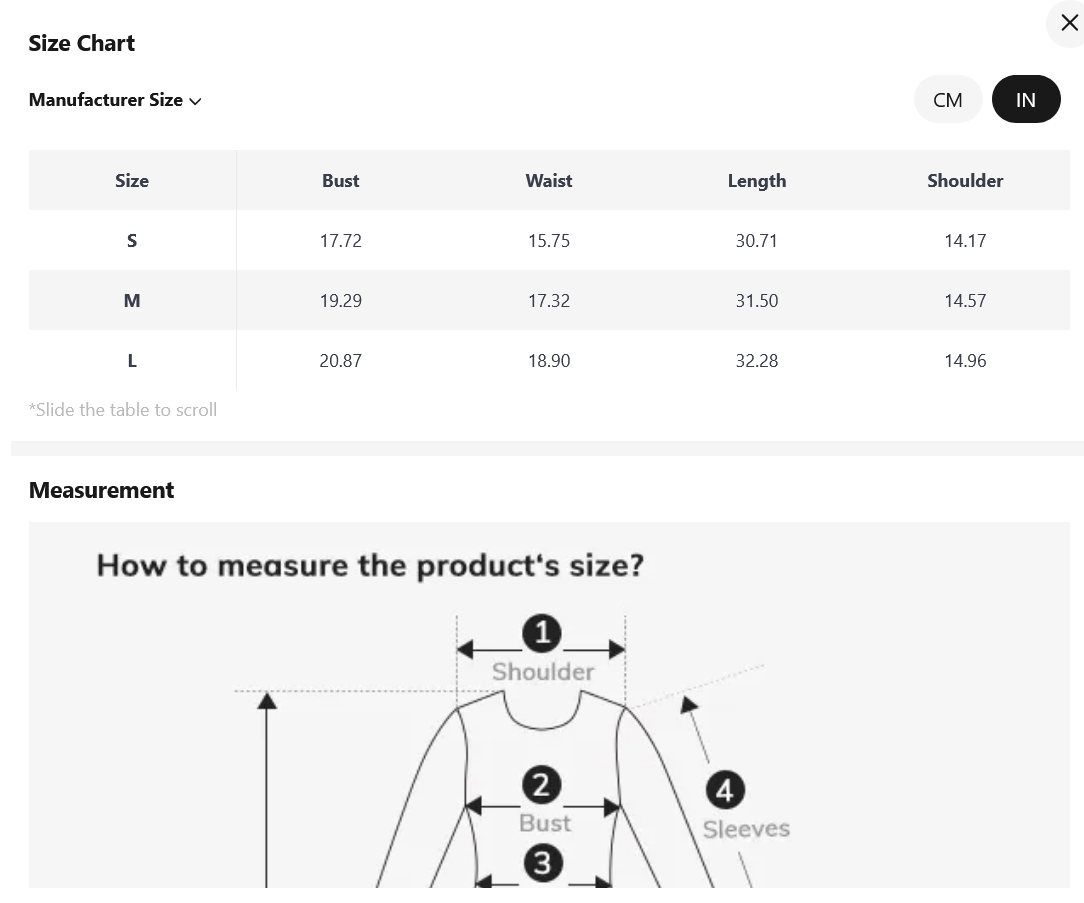The image size is (1084, 903).
Task: Click bust value 19.29
Action: (340, 301)
